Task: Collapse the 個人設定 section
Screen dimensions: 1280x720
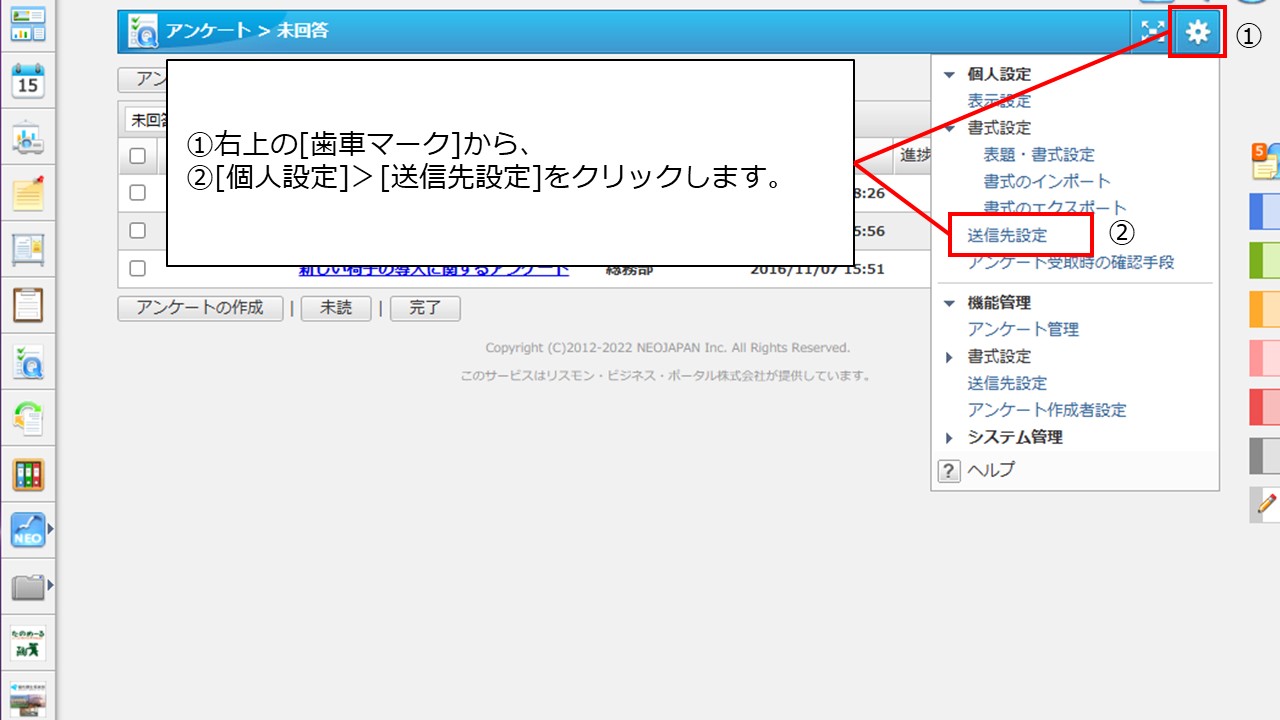Action: [950, 75]
